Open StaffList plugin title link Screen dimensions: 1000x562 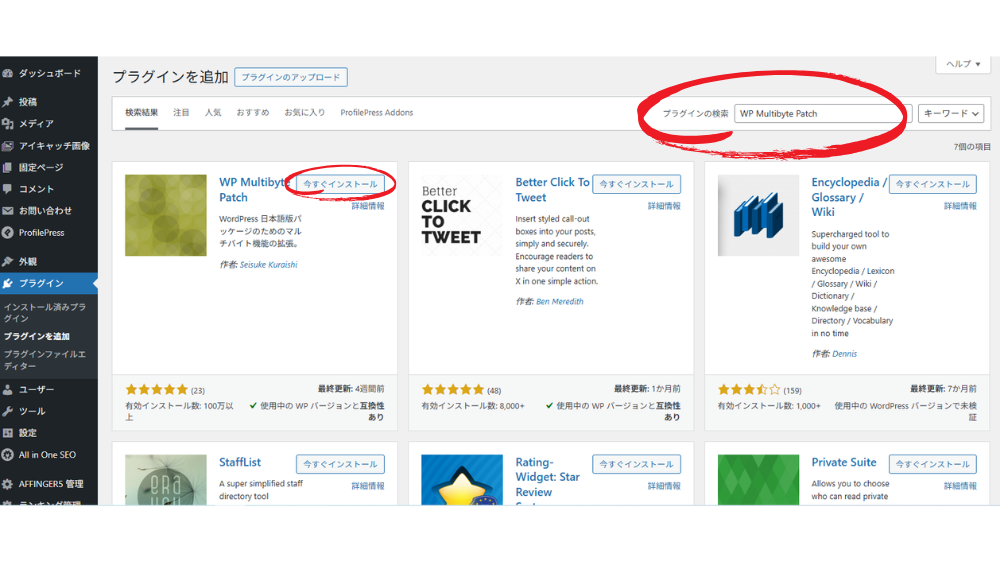(240, 462)
